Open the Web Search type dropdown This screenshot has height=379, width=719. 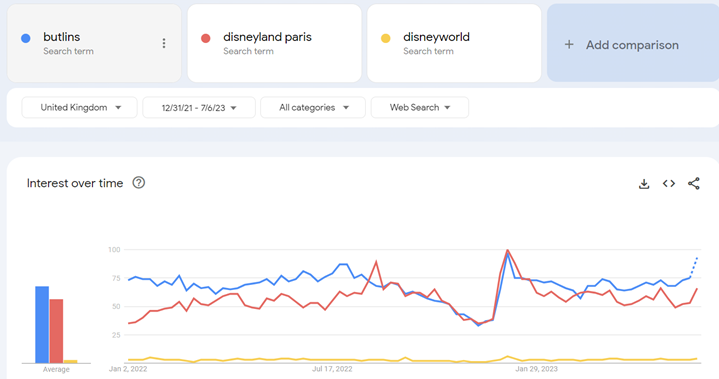(x=420, y=107)
